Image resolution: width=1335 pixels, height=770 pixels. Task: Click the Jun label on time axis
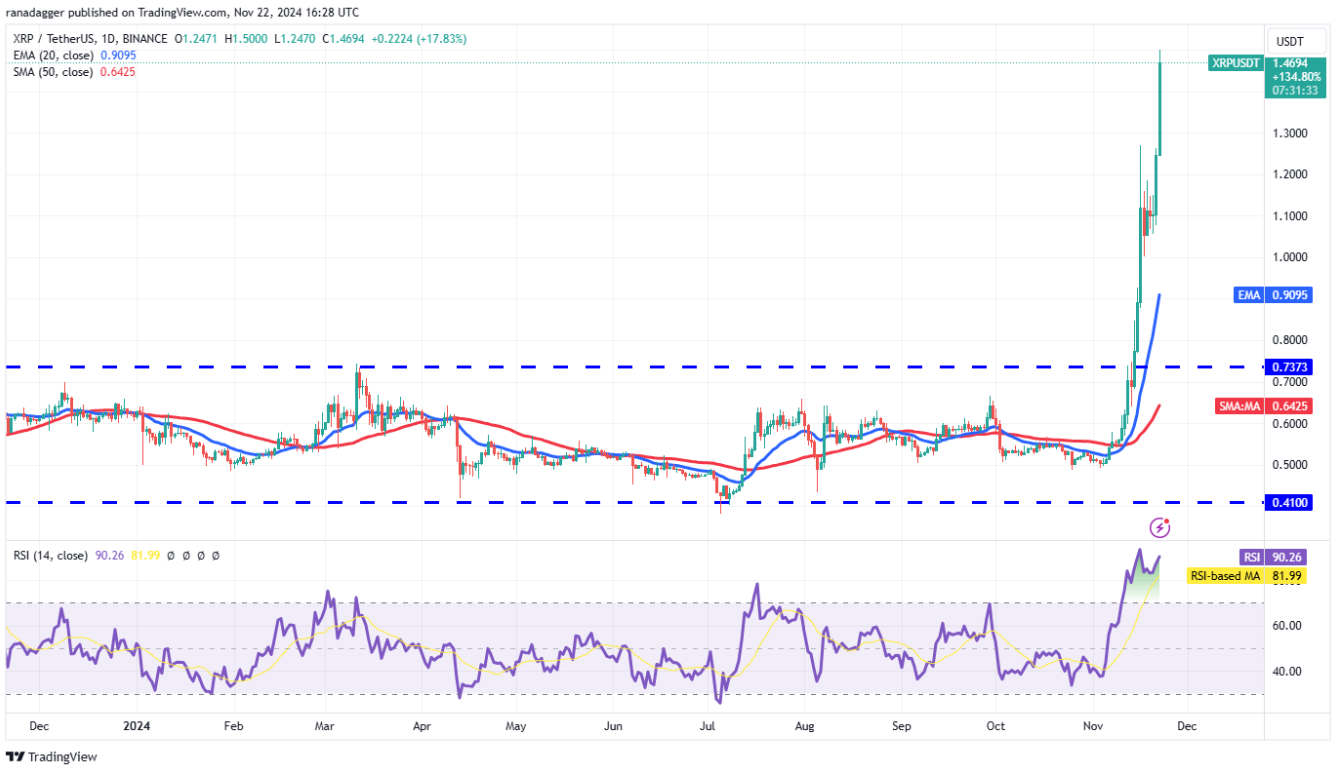[614, 725]
